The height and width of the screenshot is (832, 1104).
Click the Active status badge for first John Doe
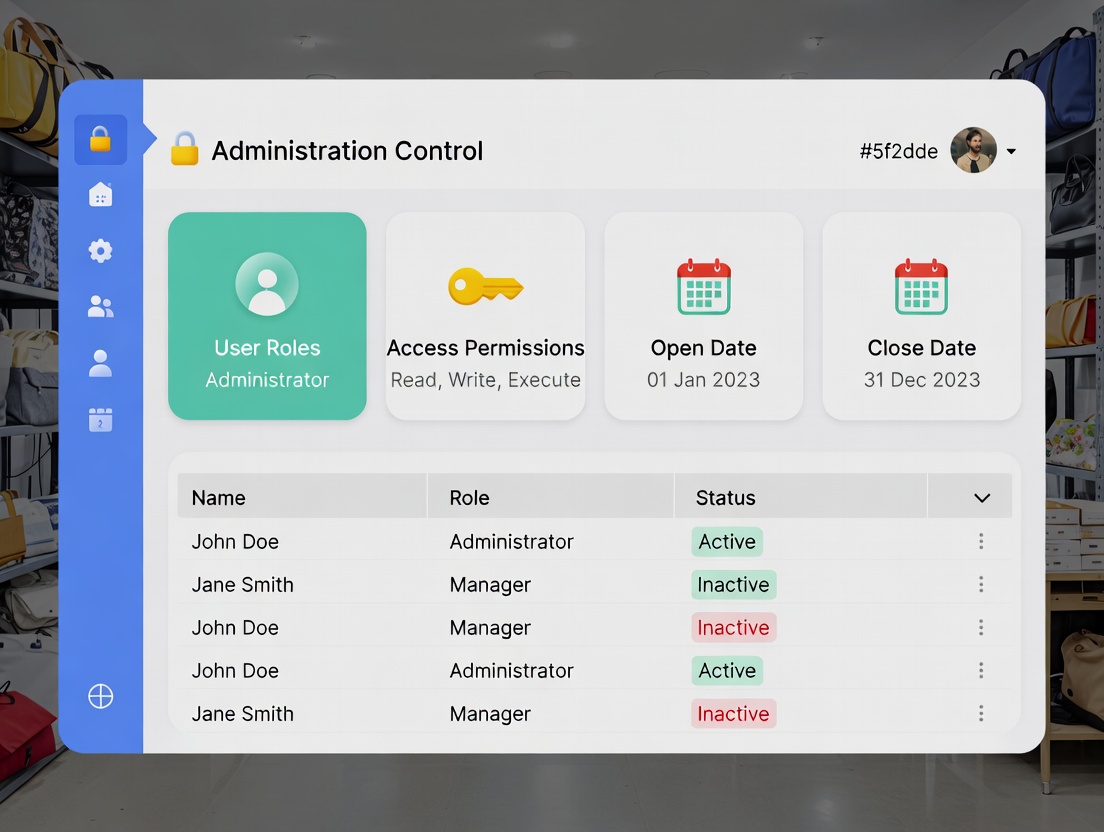[727, 542]
